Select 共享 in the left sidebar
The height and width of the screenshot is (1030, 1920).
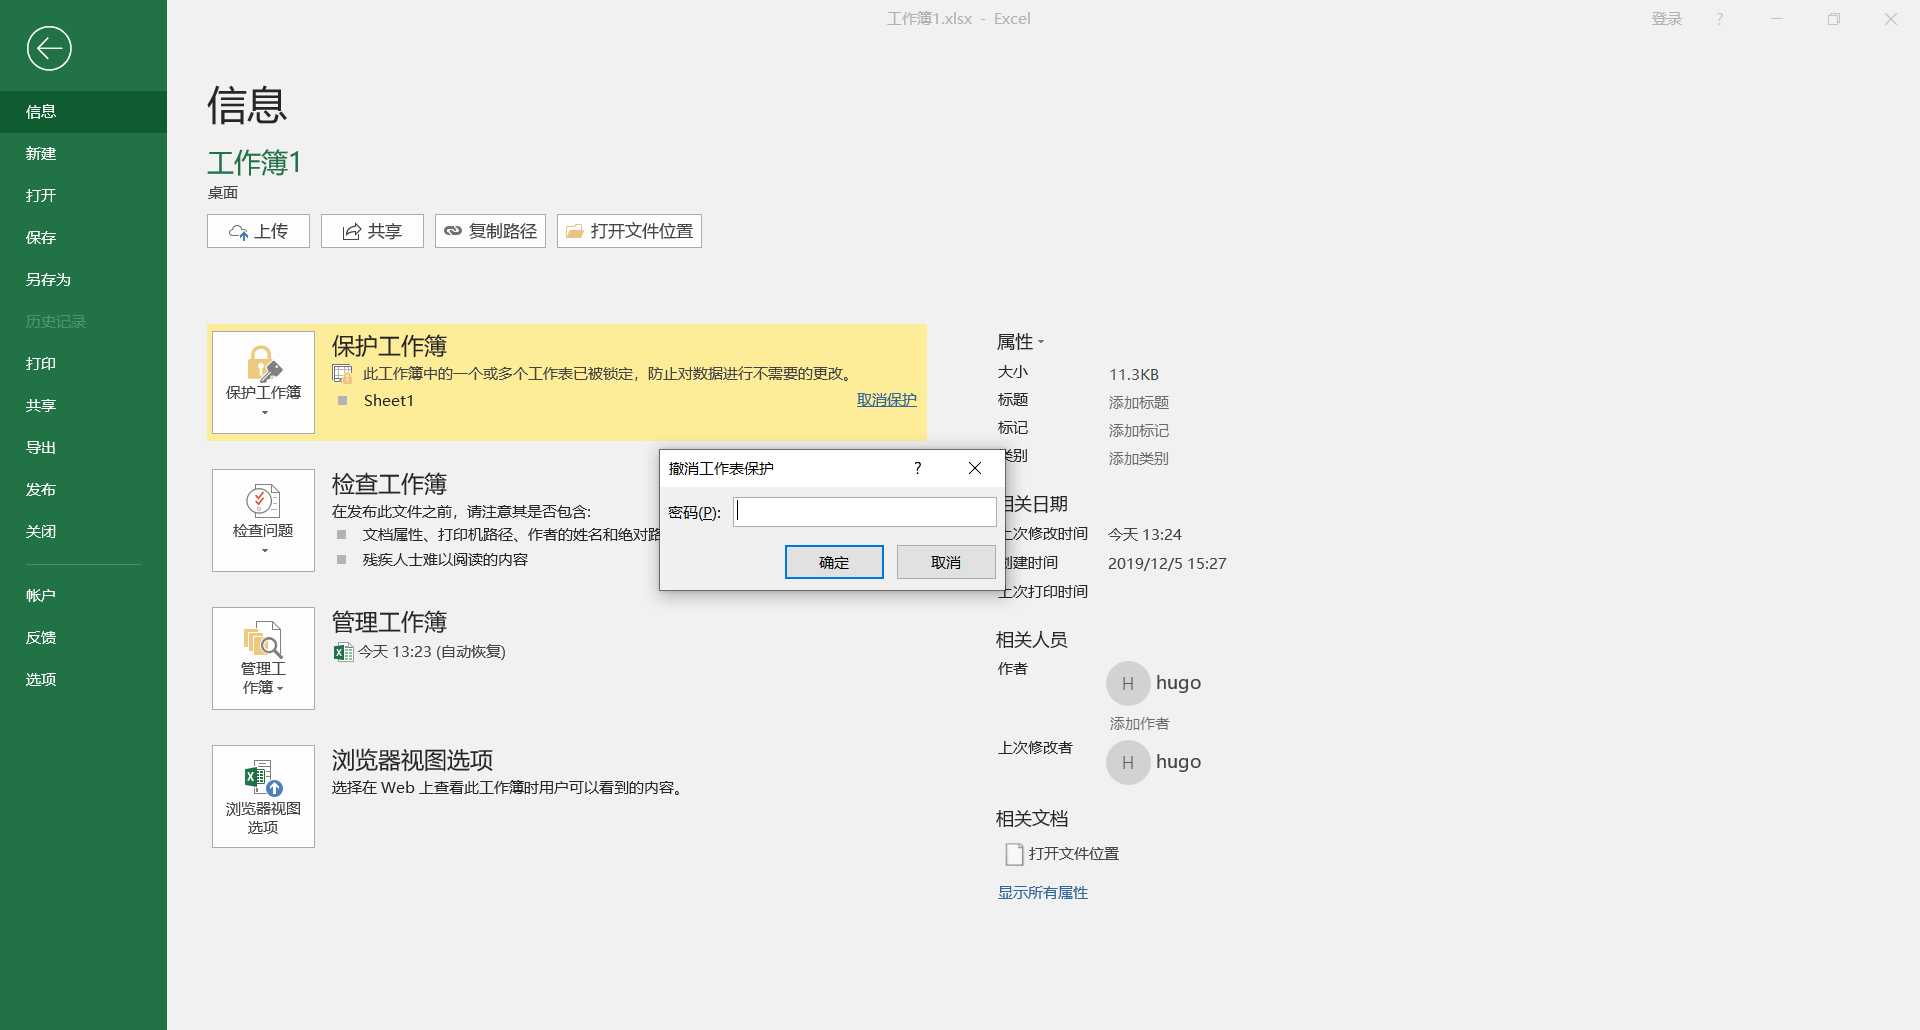83,406
